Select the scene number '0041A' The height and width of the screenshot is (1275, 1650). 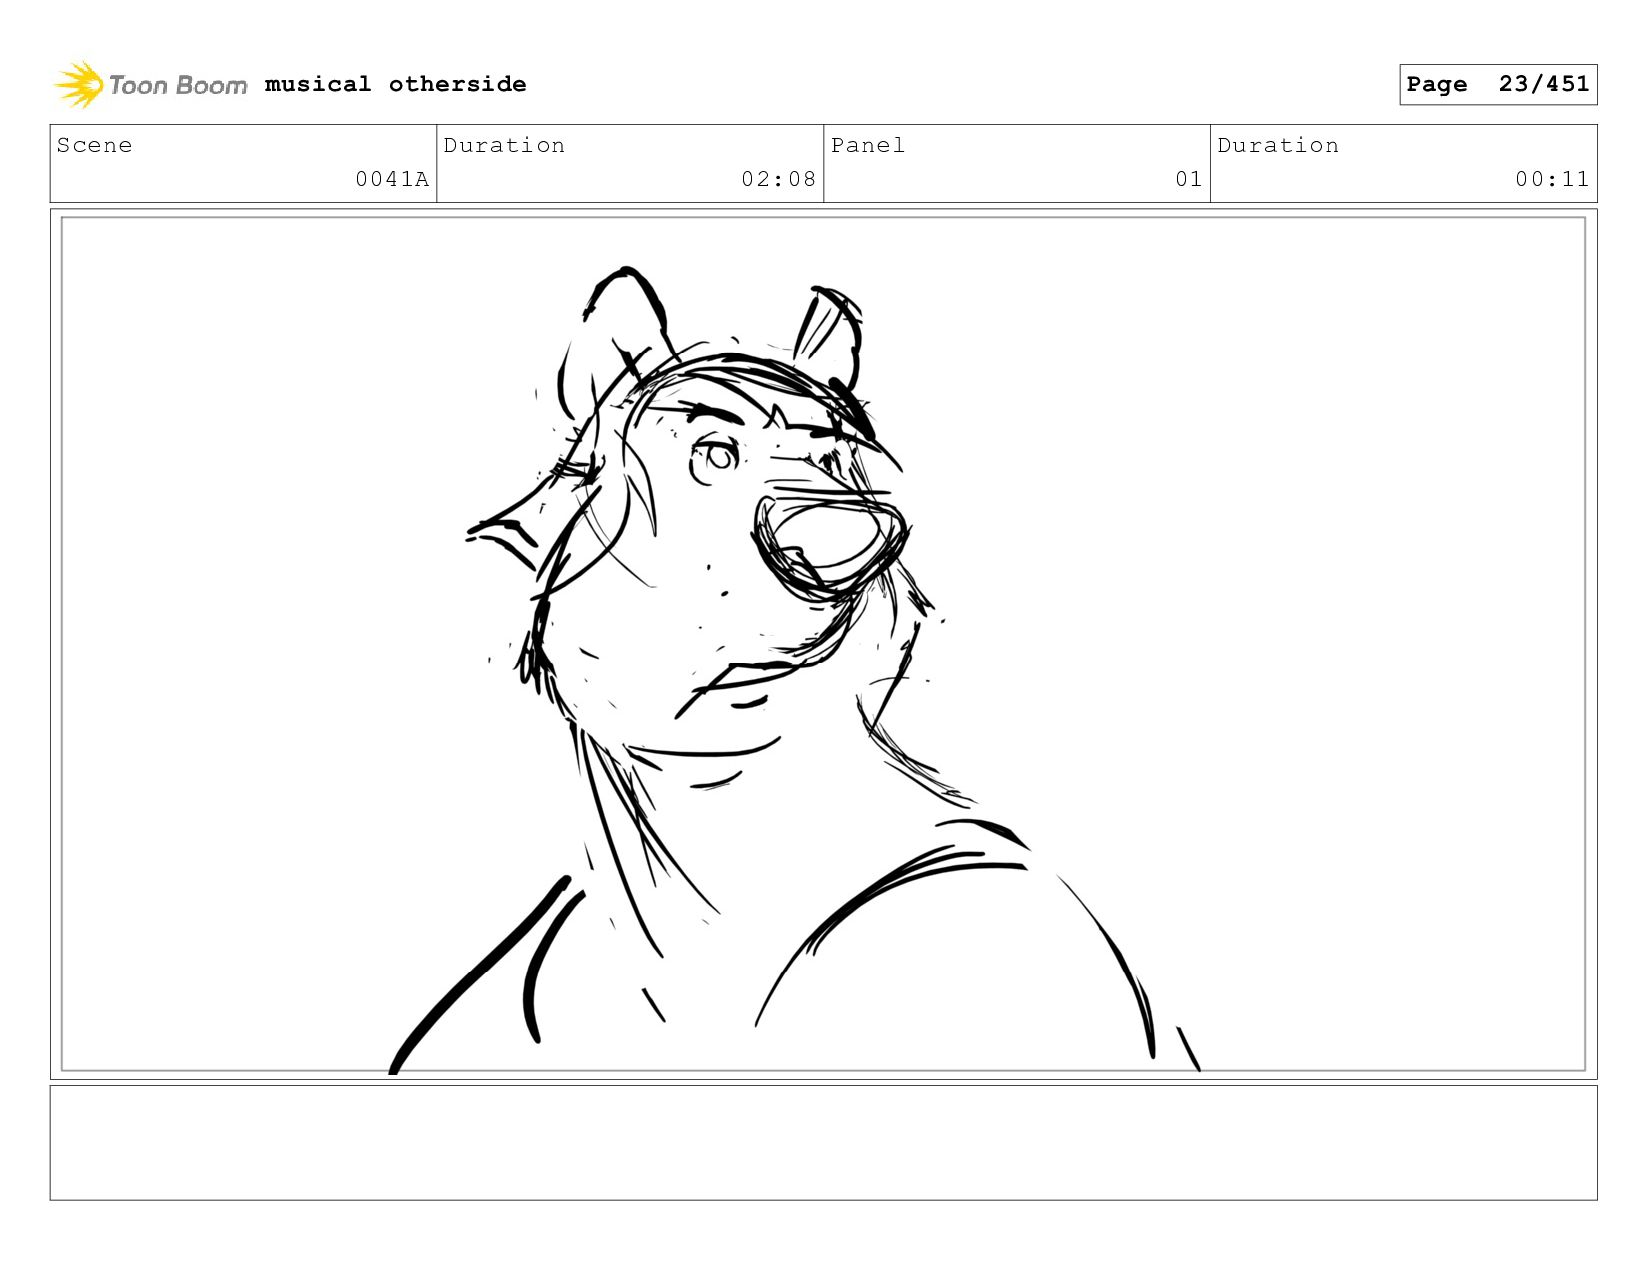tap(392, 179)
